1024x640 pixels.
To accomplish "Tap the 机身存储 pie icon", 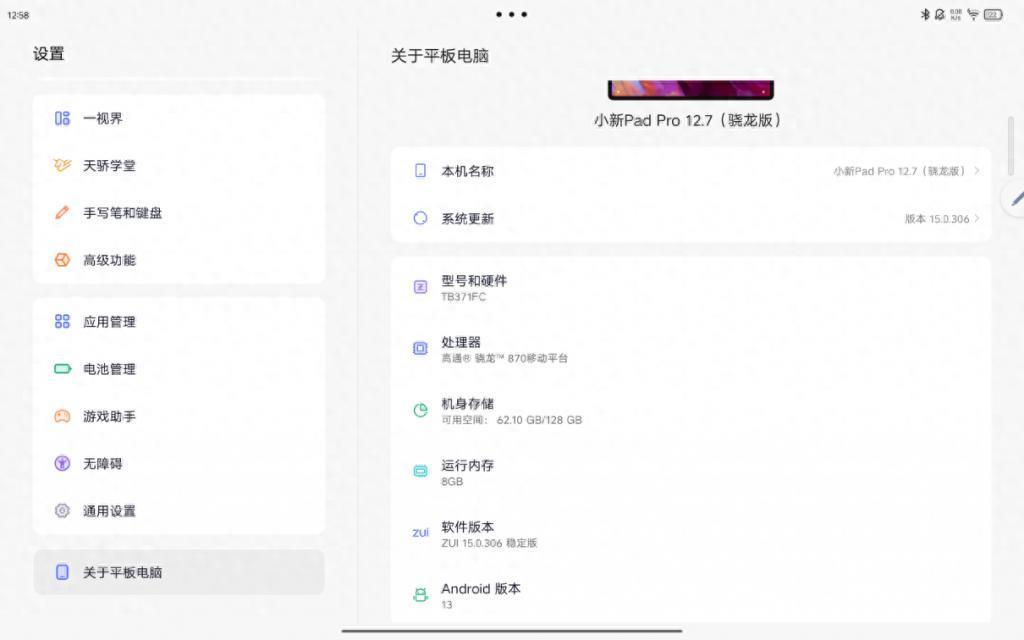I will tap(421, 410).
